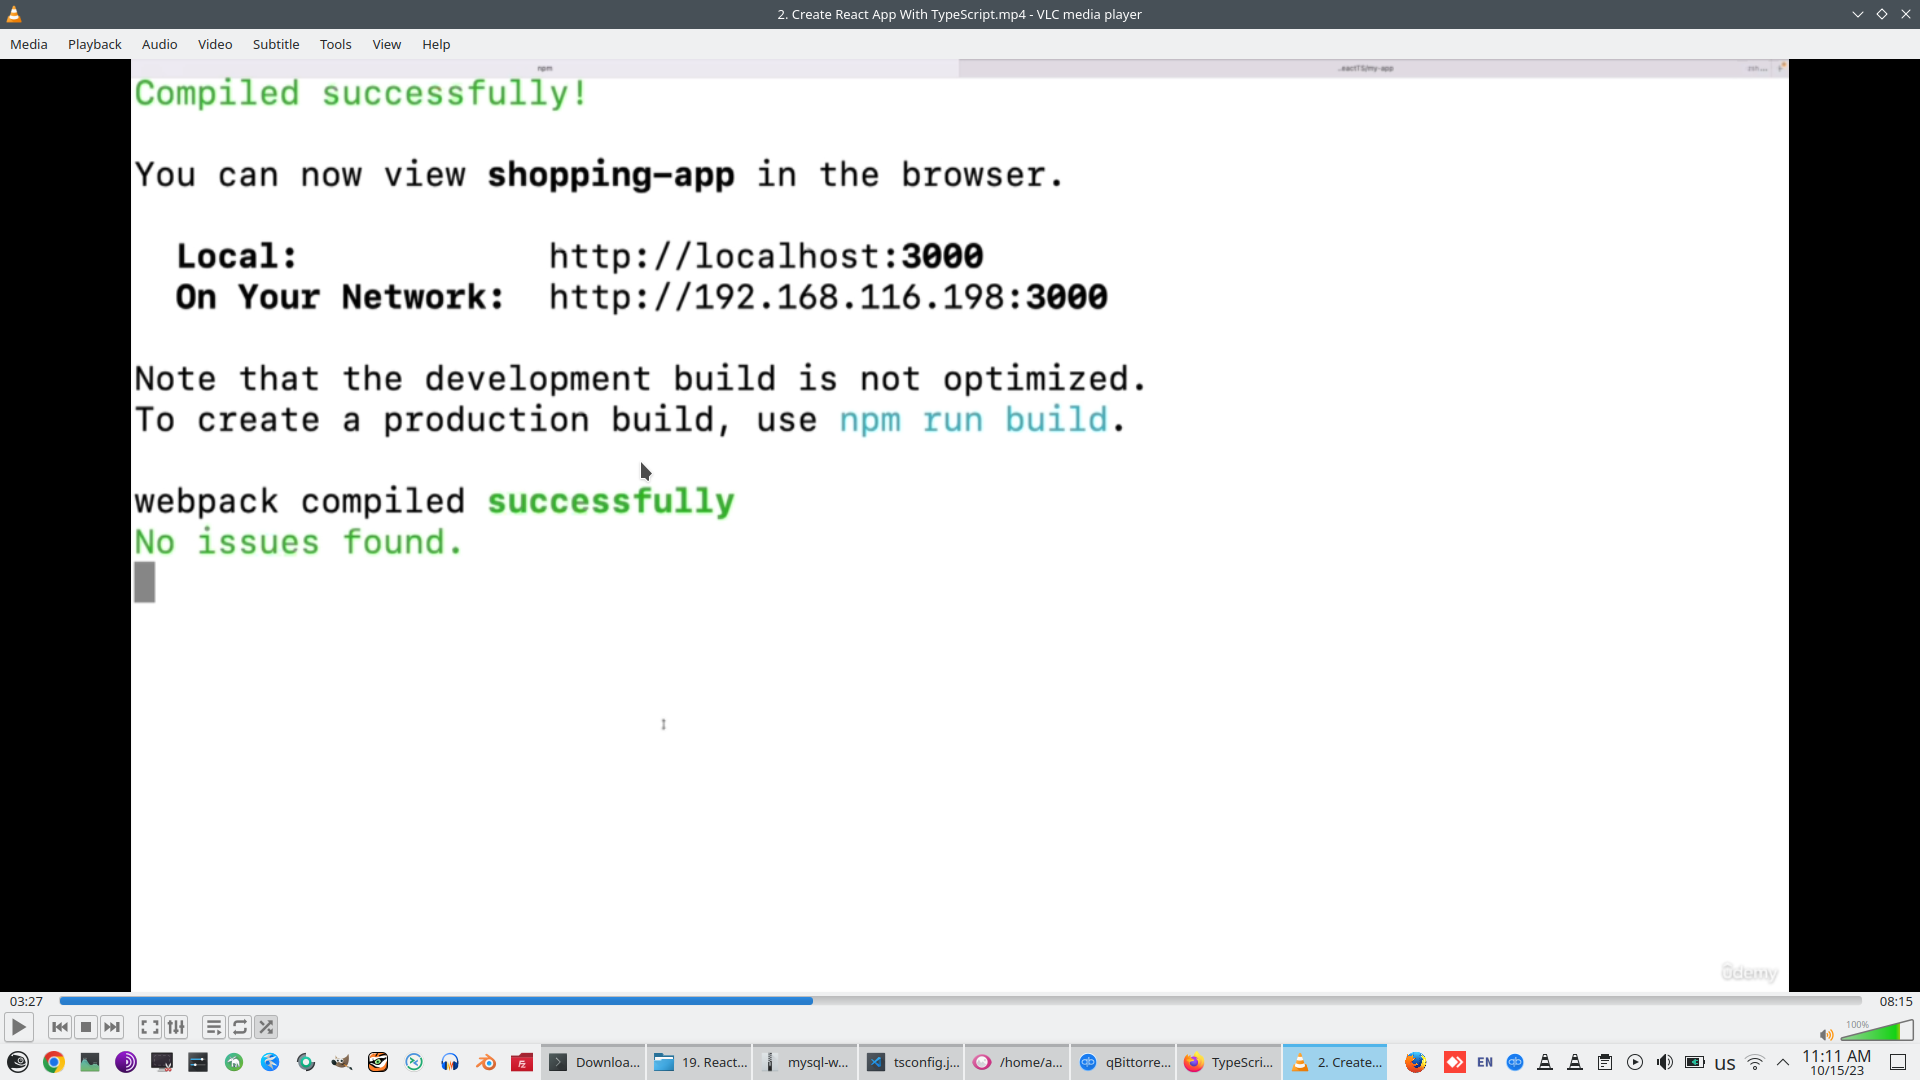The height and width of the screenshot is (1080, 1920).
Task: Switch to tsconfig.json VS Code window
Action: coord(912,1062)
